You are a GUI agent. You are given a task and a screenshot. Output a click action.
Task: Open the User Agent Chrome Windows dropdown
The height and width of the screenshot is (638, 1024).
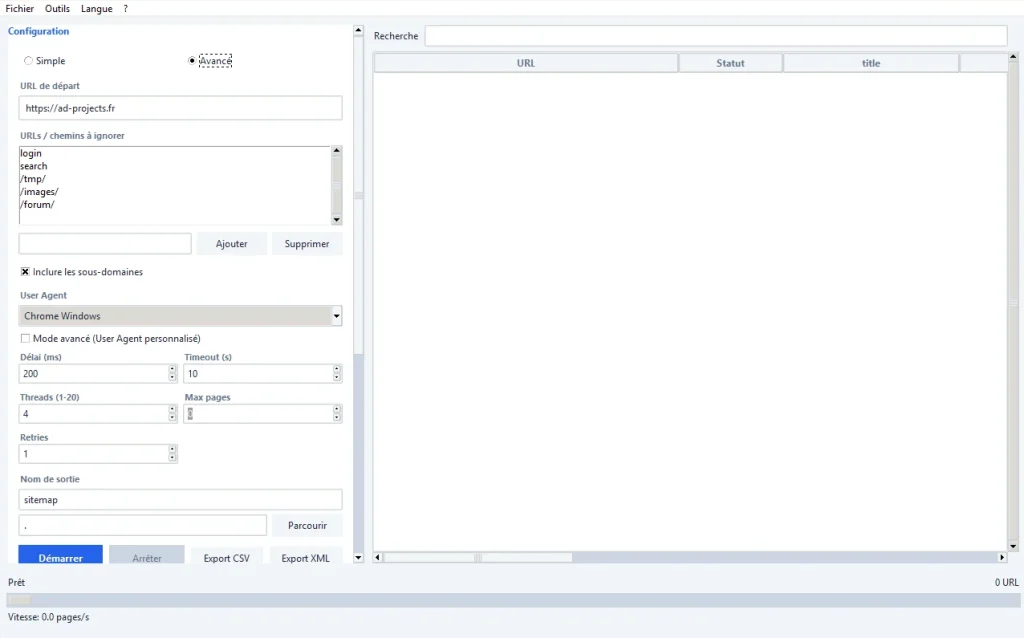[180, 316]
